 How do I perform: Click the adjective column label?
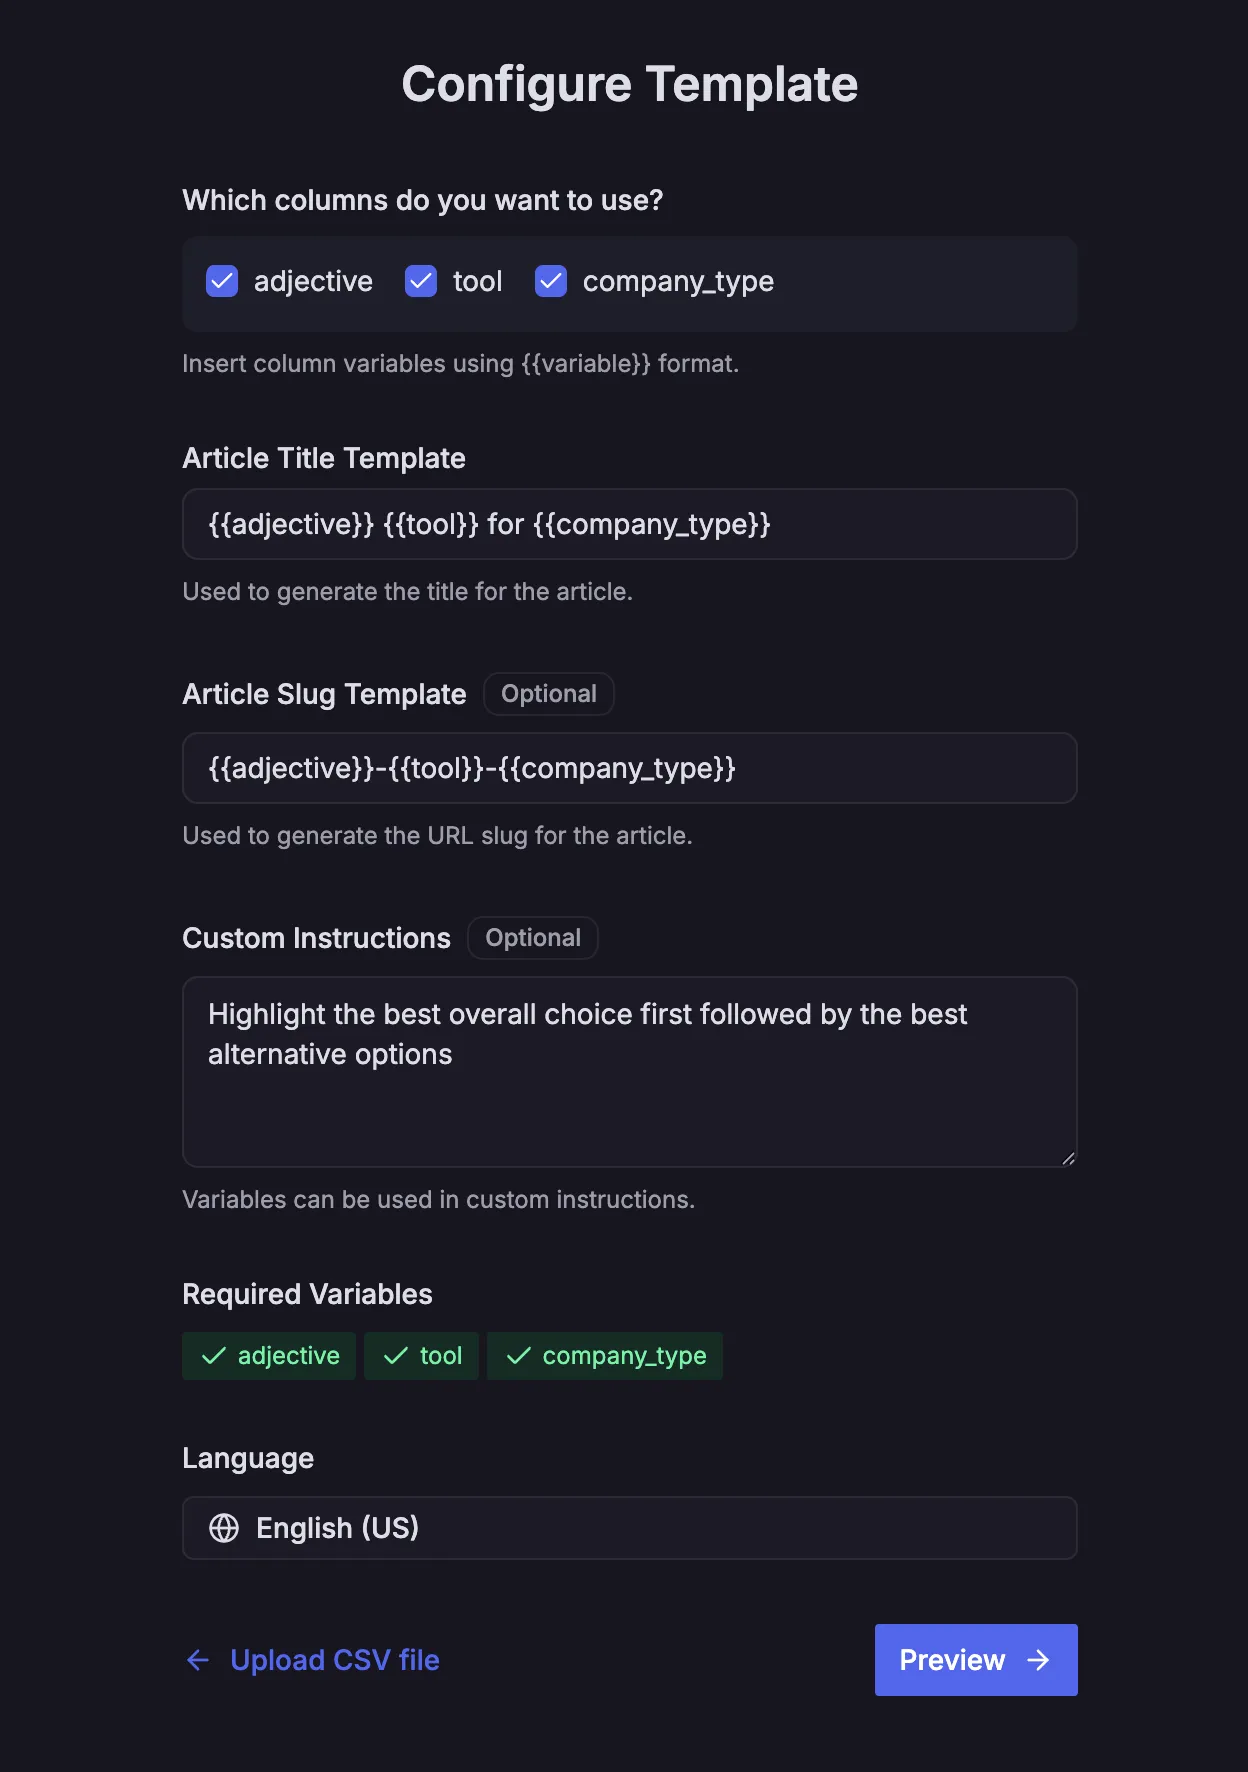pyautogui.click(x=313, y=282)
